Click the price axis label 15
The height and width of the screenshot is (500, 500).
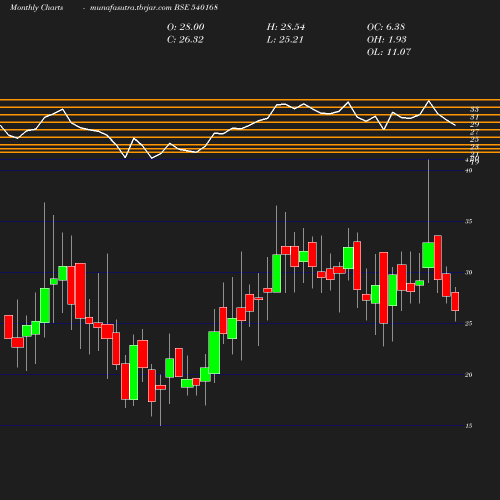point(469,426)
